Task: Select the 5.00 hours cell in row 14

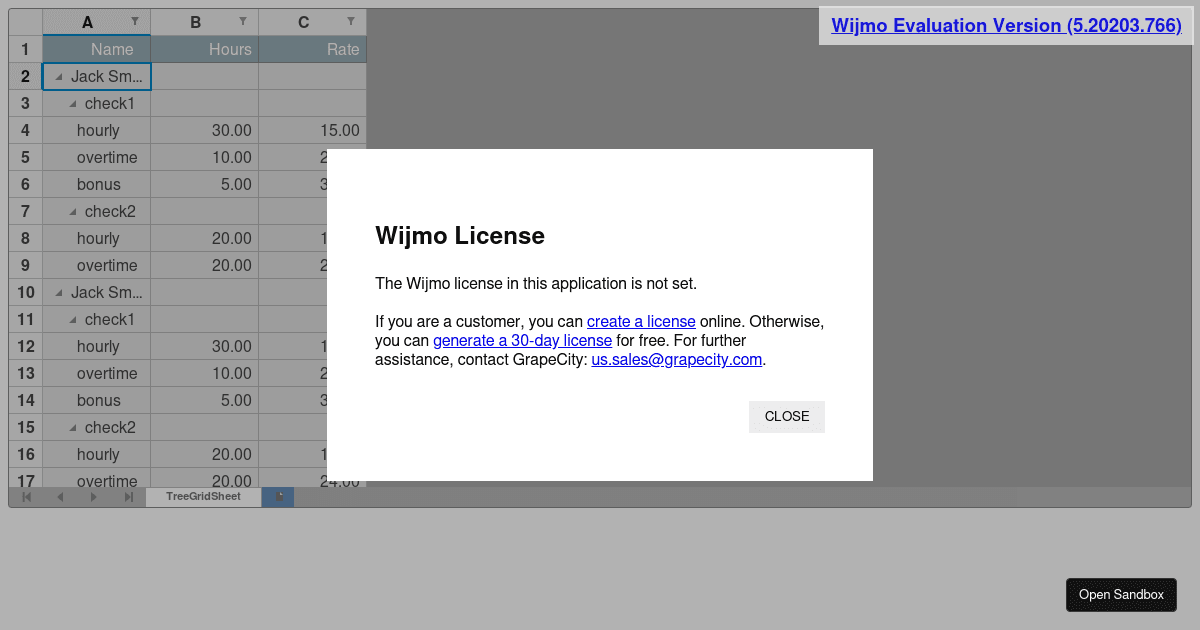Action: click(x=205, y=400)
